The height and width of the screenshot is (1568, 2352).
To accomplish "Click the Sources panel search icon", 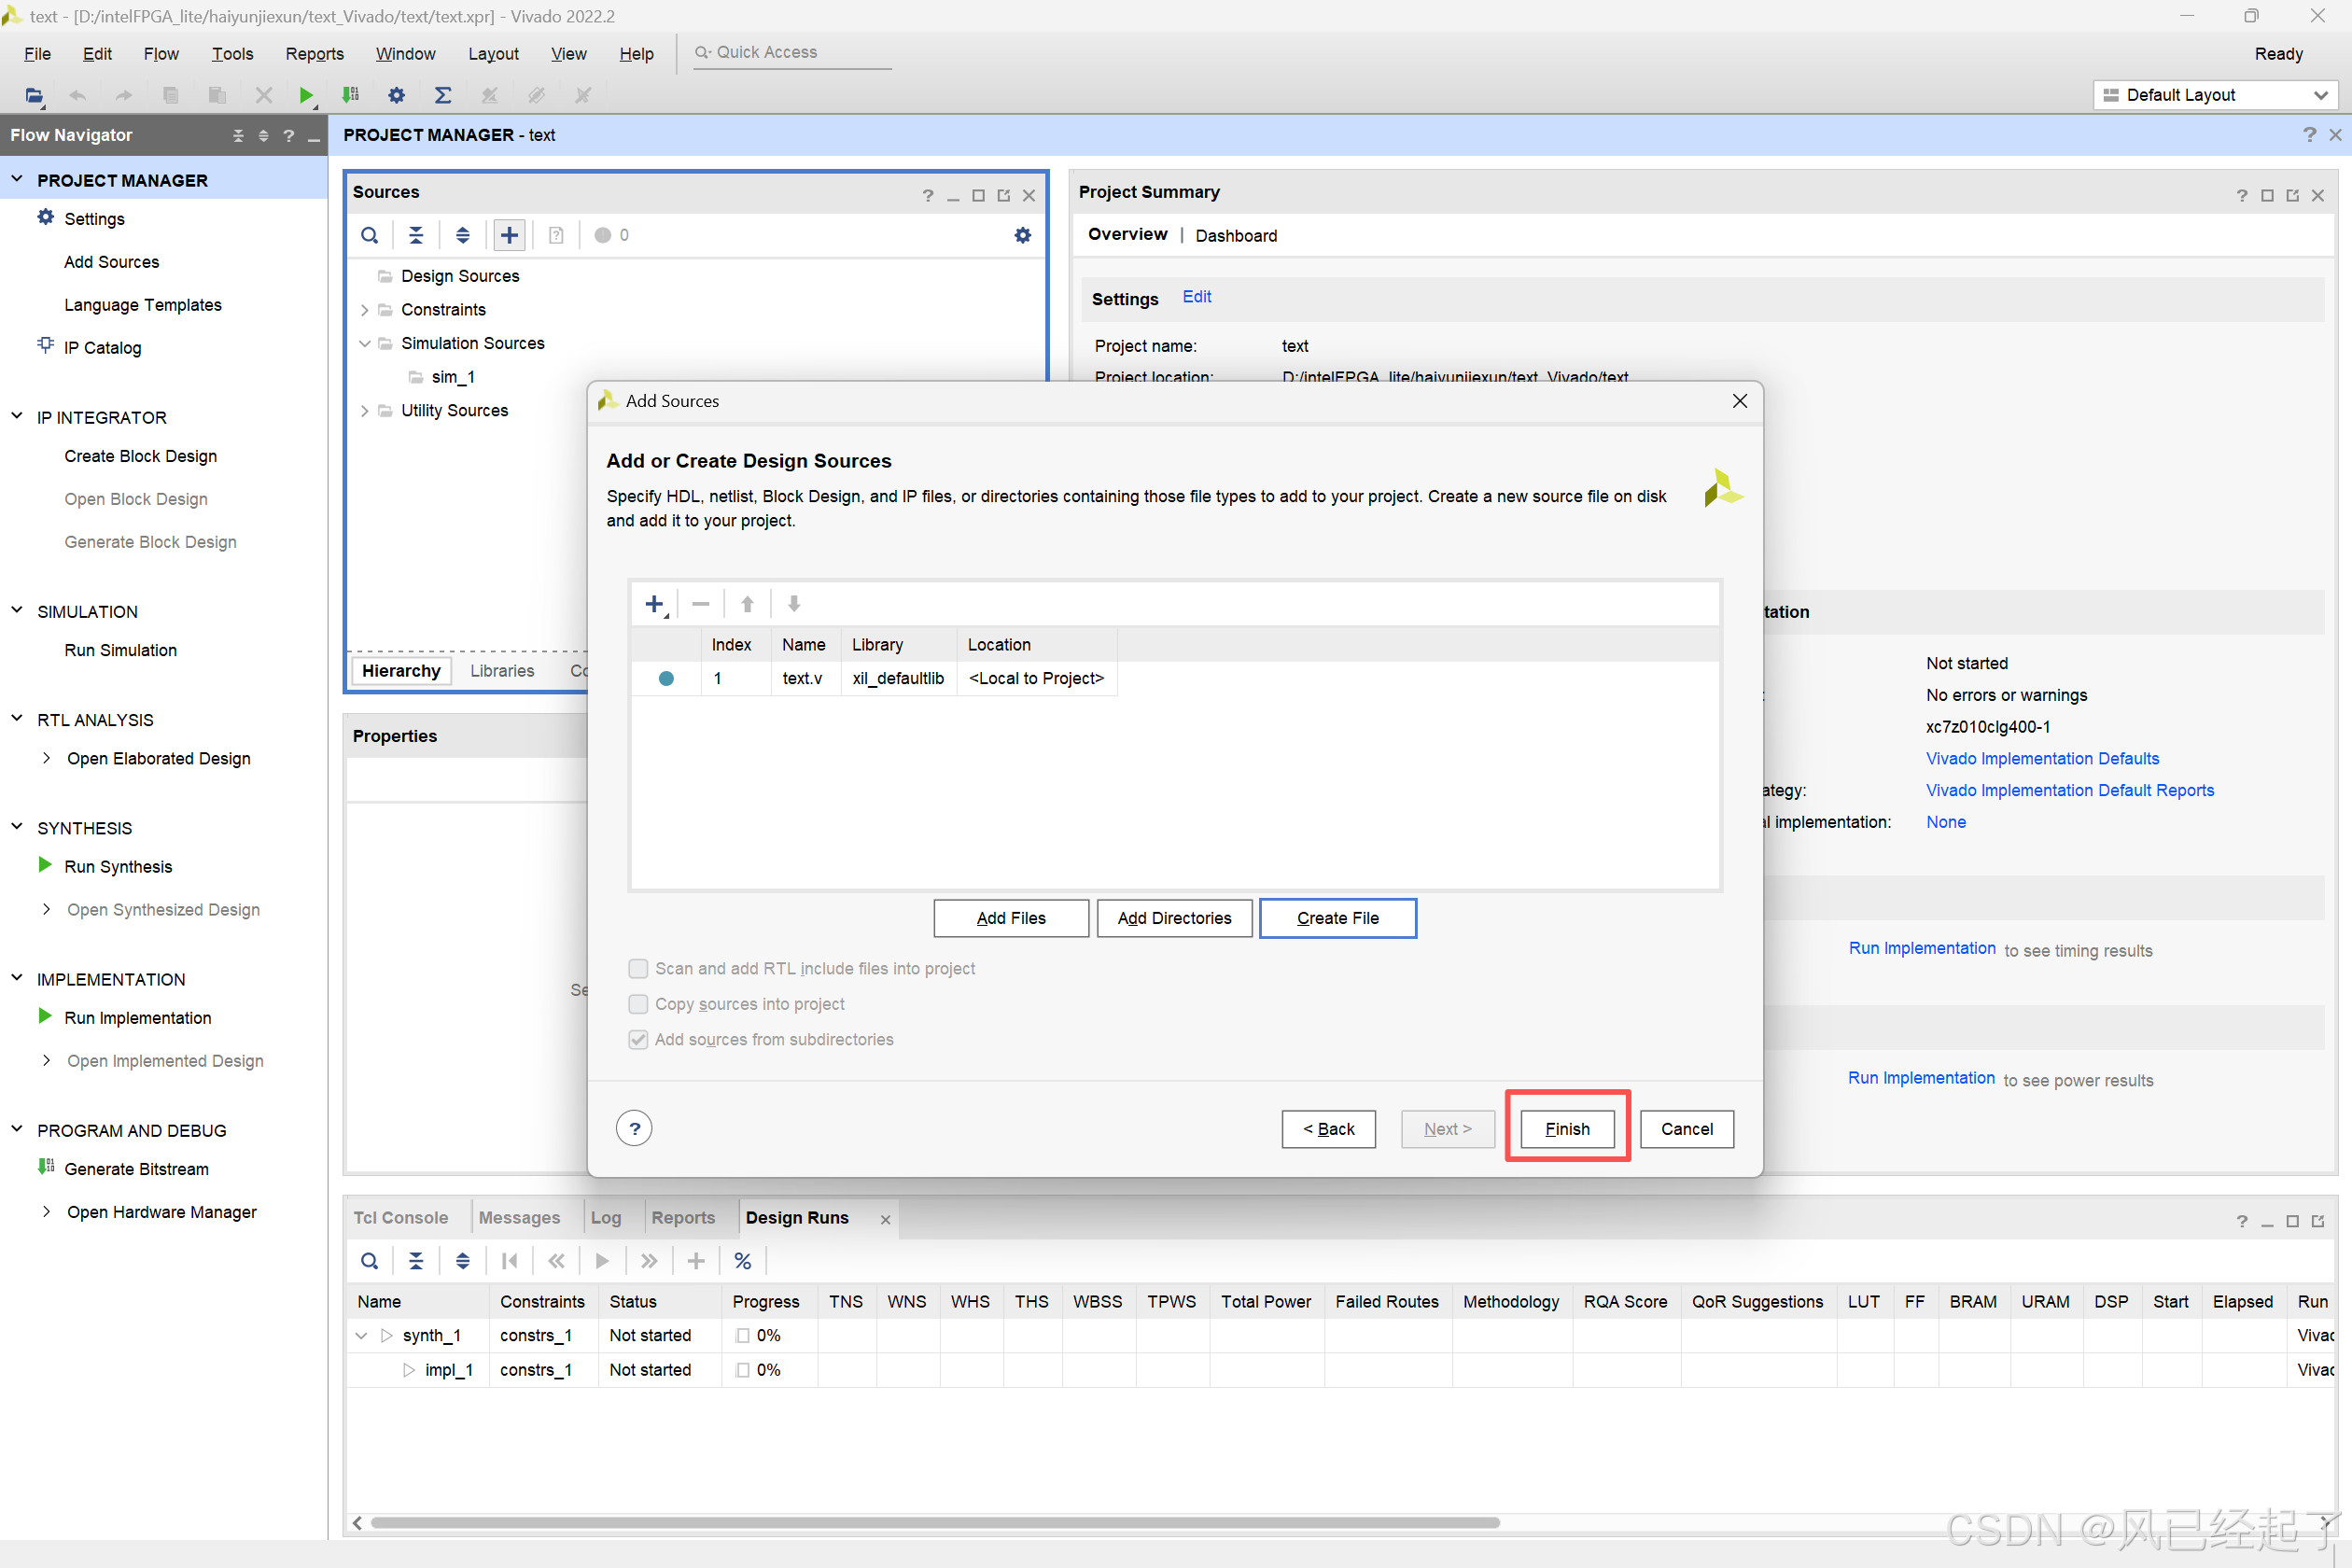I will tap(369, 235).
